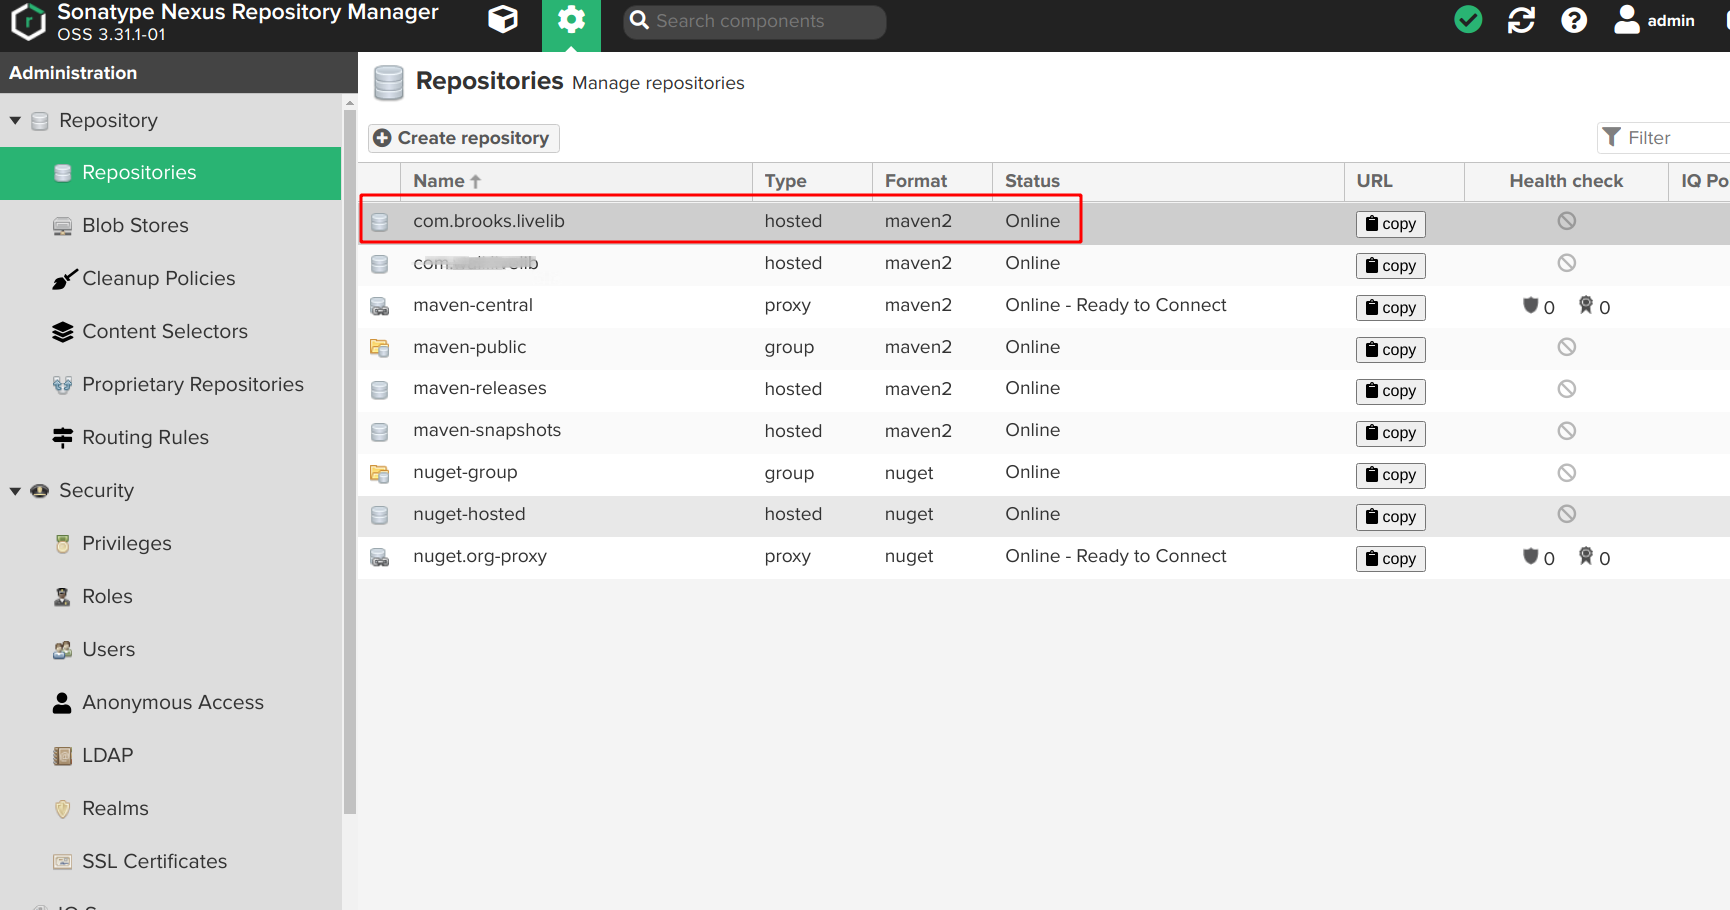Click the green system status checkmark
The image size is (1730, 910).
[x=1468, y=20]
